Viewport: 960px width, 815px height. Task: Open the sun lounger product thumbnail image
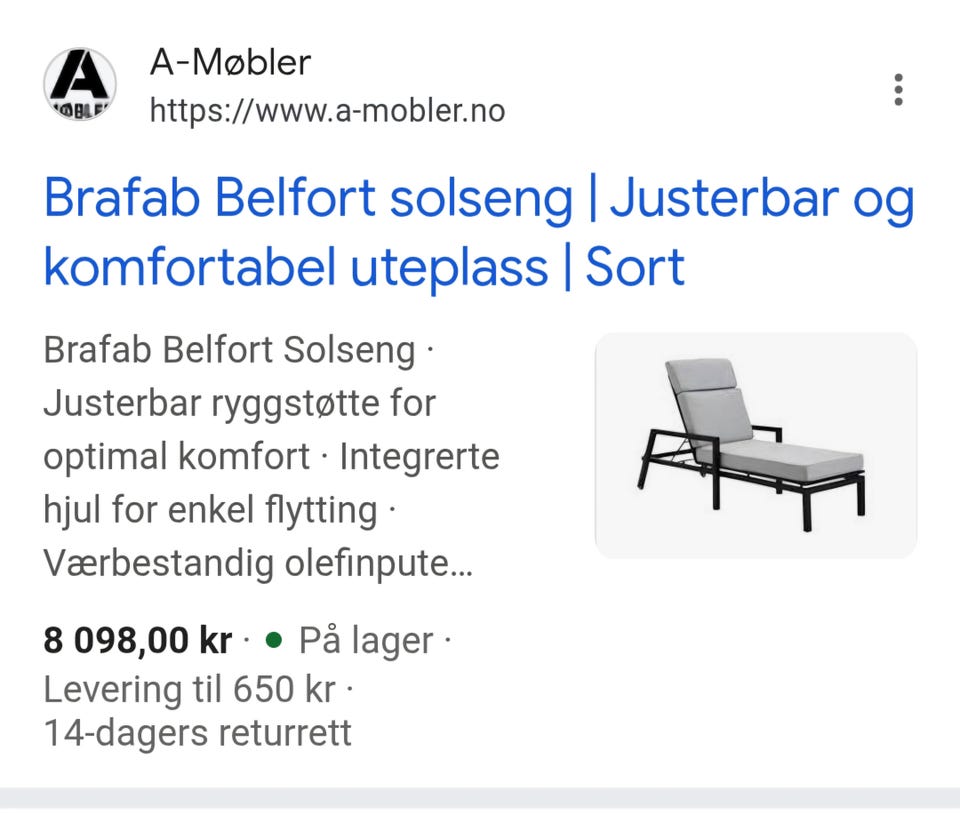[757, 445]
